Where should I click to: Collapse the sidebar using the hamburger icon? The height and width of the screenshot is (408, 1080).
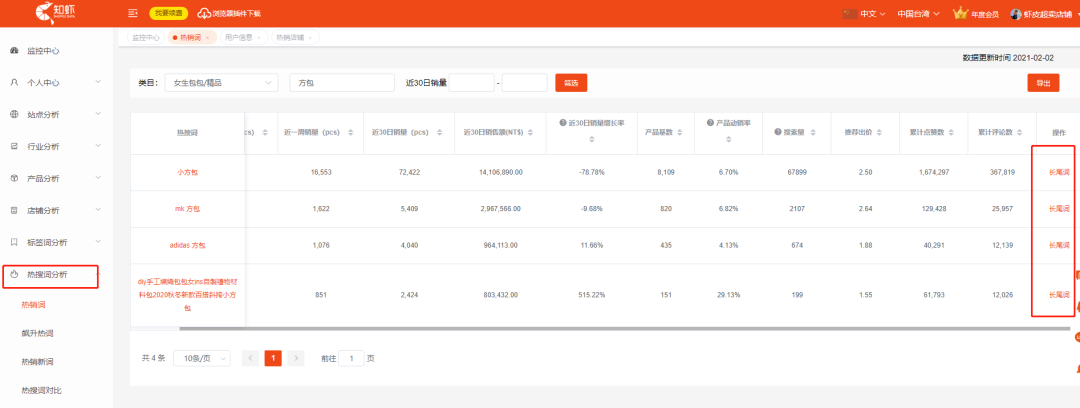click(x=133, y=13)
